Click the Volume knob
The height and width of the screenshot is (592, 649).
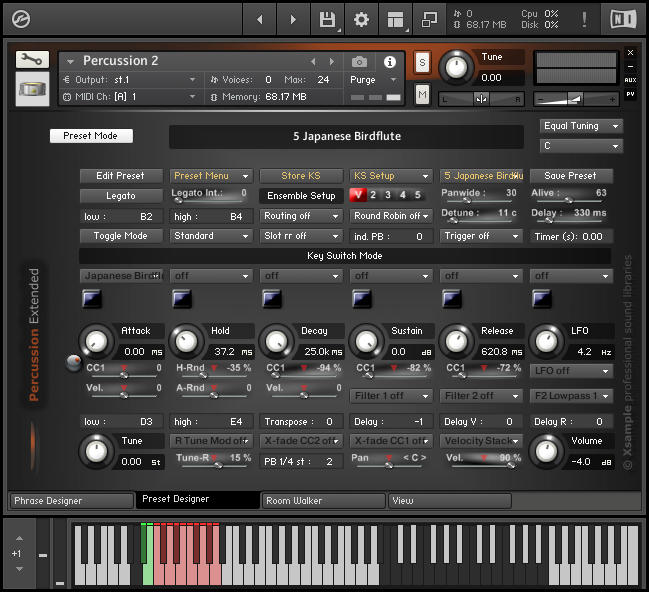pos(546,452)
